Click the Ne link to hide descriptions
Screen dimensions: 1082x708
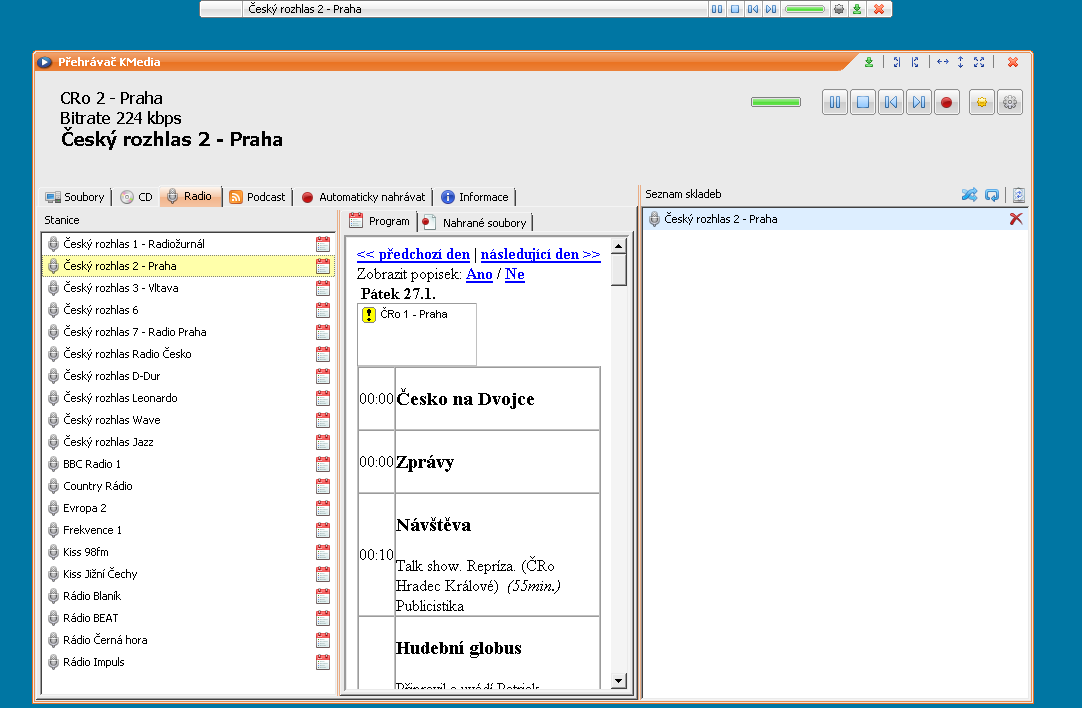pyautogui.click(x=514, y=274)
